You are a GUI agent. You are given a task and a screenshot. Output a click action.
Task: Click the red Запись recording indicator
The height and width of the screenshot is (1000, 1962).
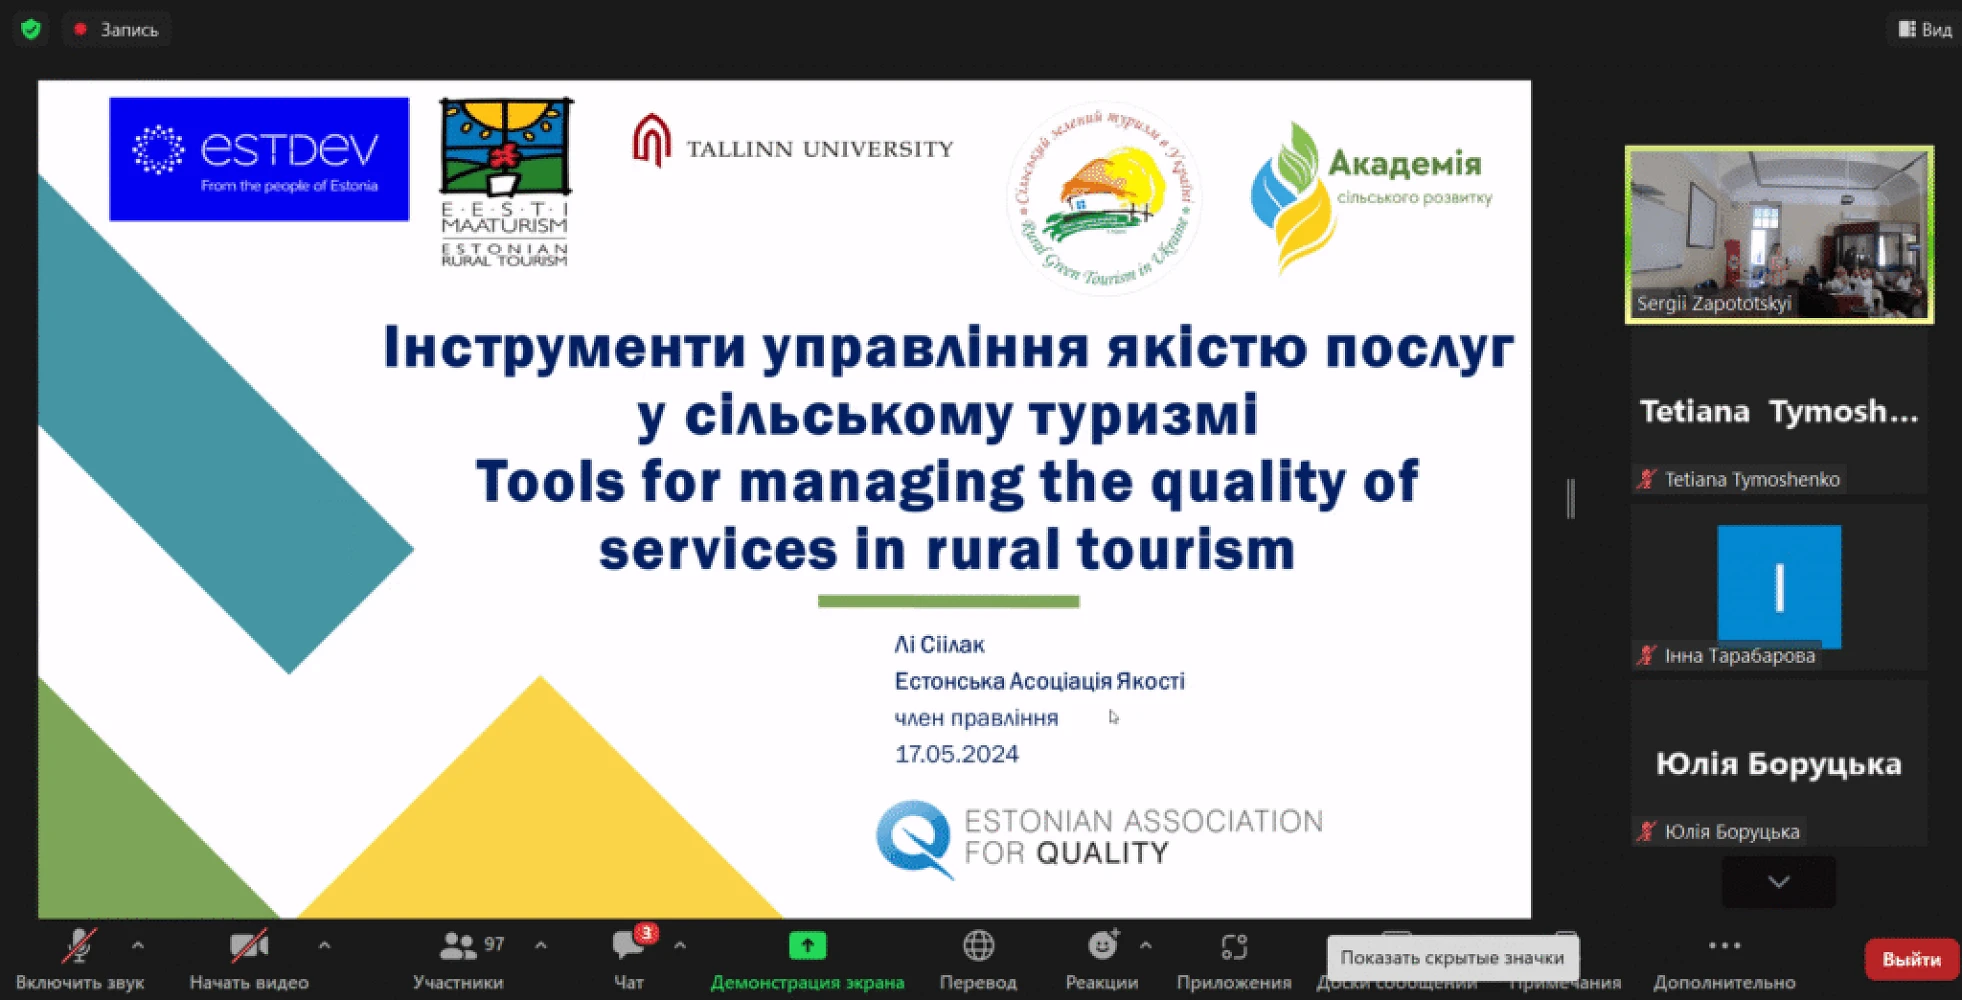click(118, 30)
